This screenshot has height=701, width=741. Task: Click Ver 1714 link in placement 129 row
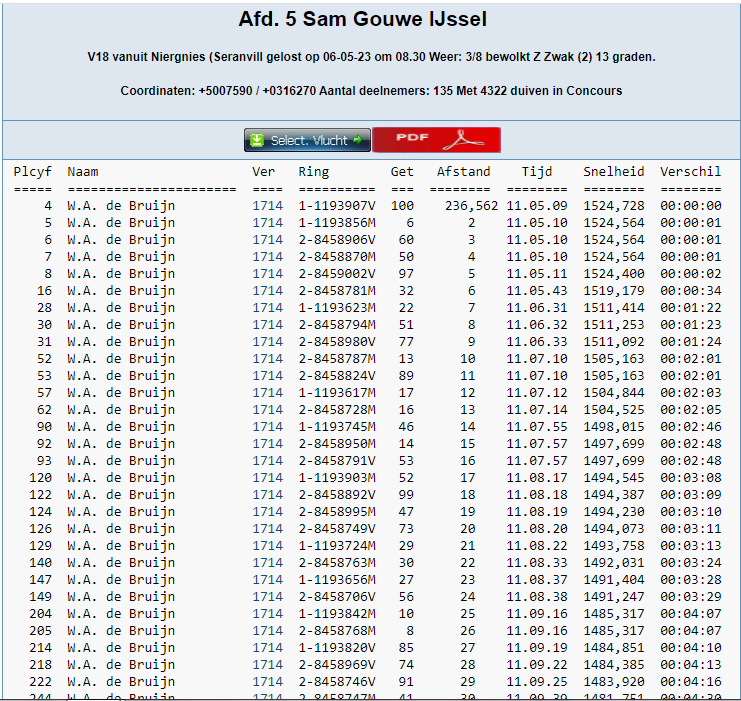point(267,546)
